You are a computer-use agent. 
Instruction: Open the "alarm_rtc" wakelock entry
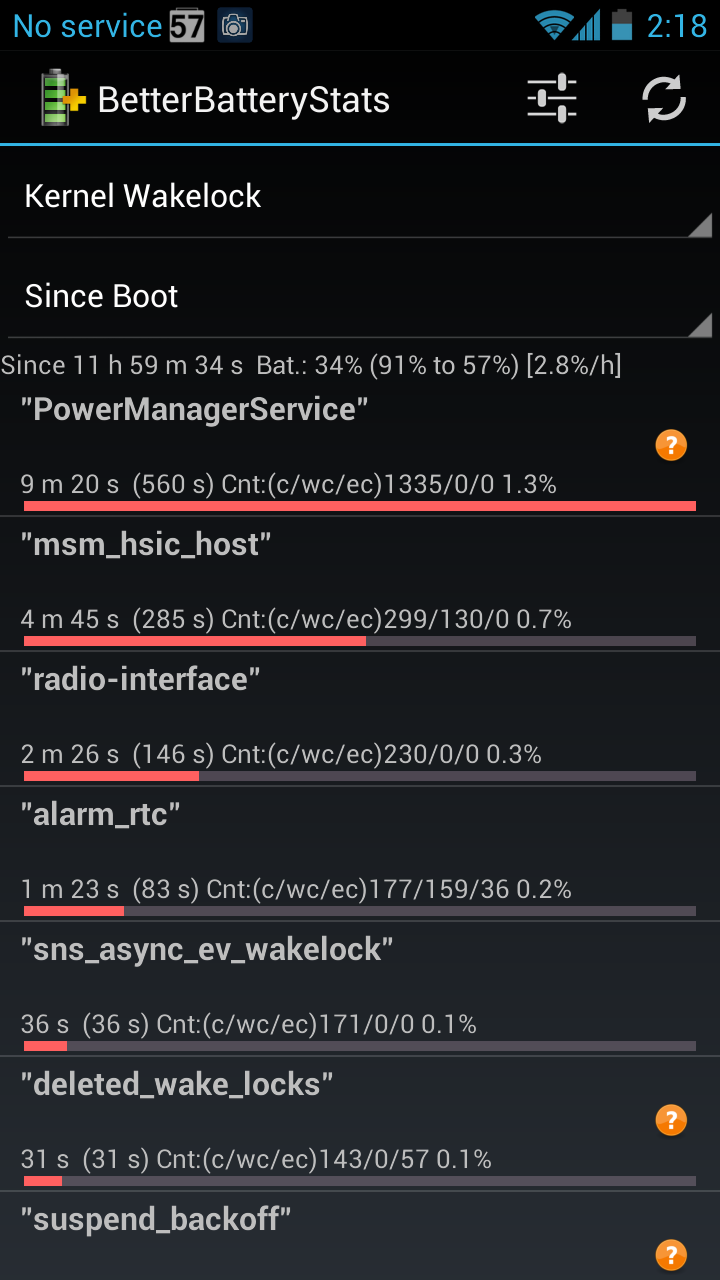[360, 854]
